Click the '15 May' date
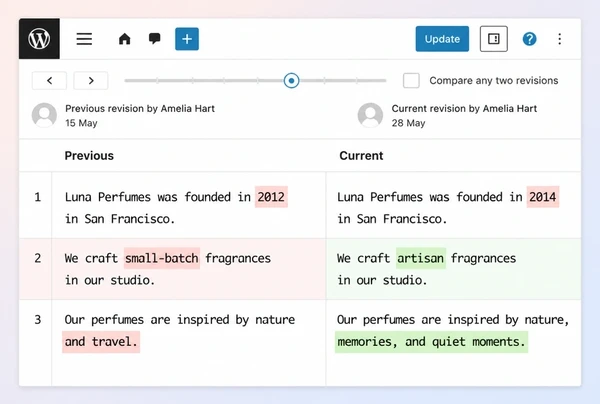Viewport: 600px width, 404px height. tap(81, 123)
